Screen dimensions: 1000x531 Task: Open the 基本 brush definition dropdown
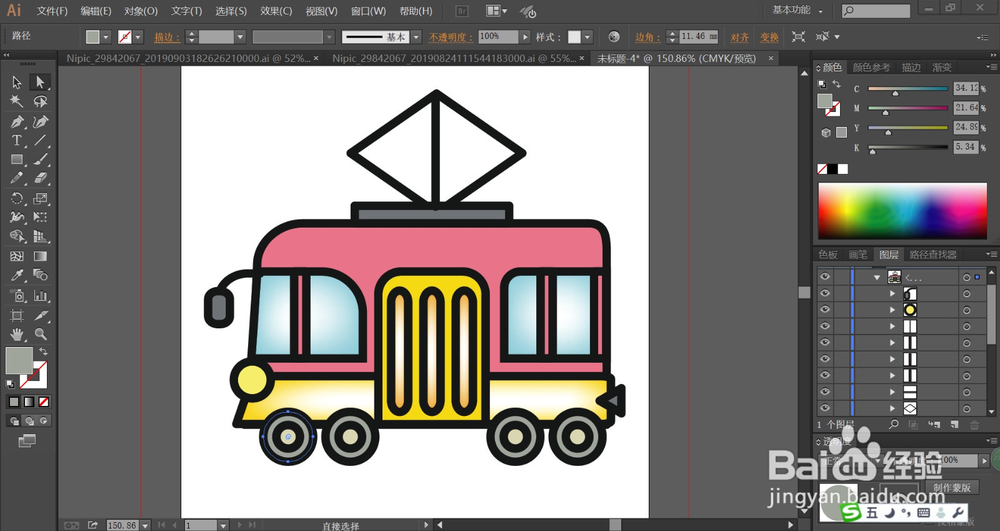416,37
